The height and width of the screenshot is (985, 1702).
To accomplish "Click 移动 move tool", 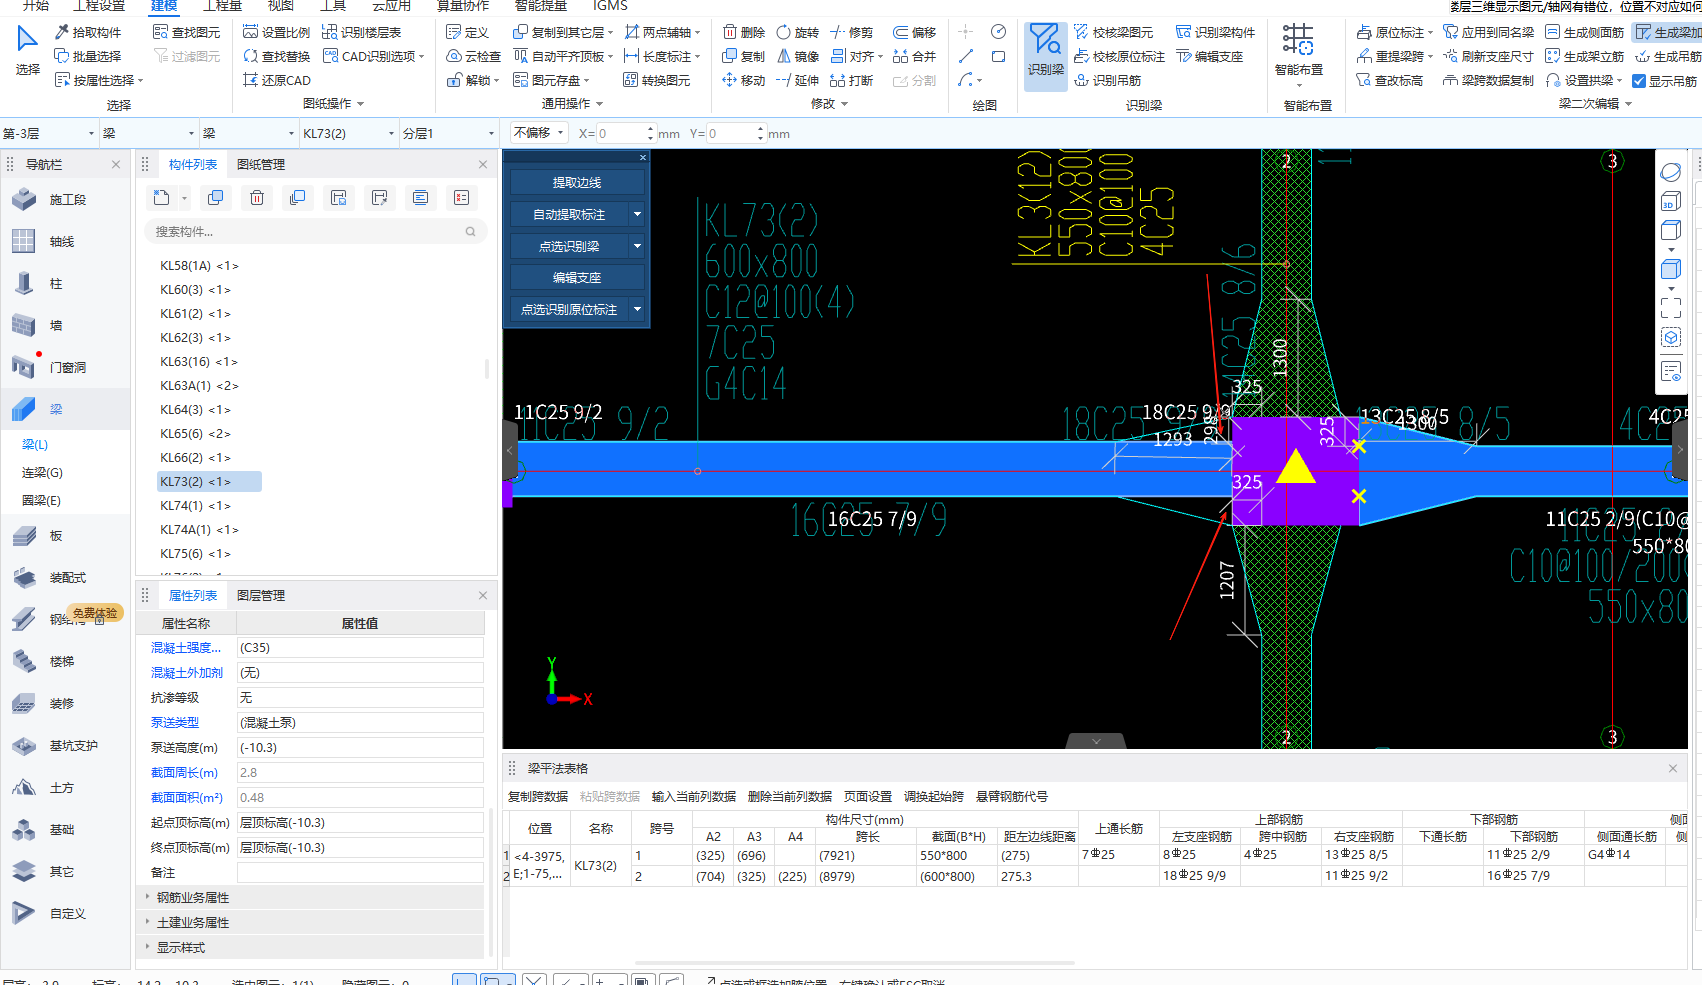I will [743, 80].
